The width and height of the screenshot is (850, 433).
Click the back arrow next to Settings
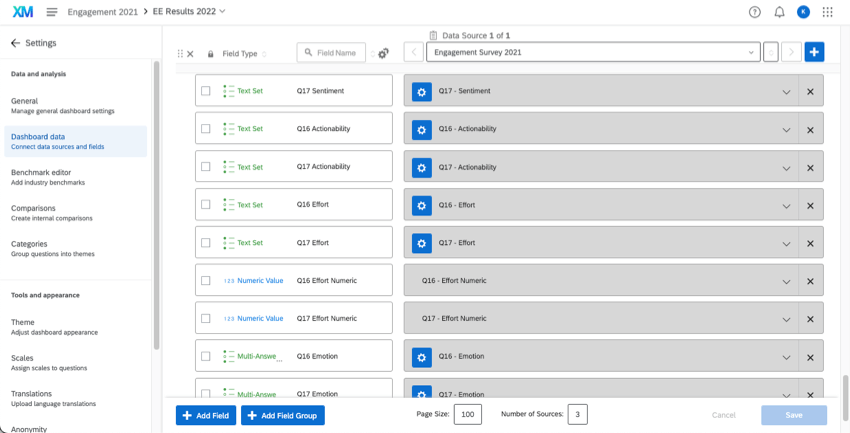(15, 43)
